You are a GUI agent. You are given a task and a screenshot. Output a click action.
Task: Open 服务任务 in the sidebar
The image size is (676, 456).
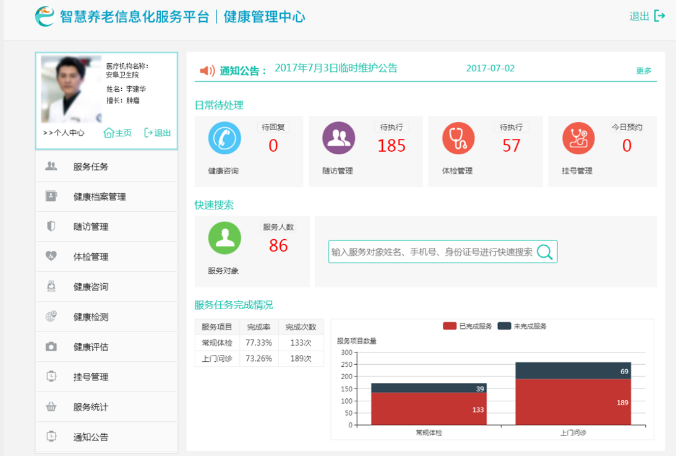pos(106,166)
